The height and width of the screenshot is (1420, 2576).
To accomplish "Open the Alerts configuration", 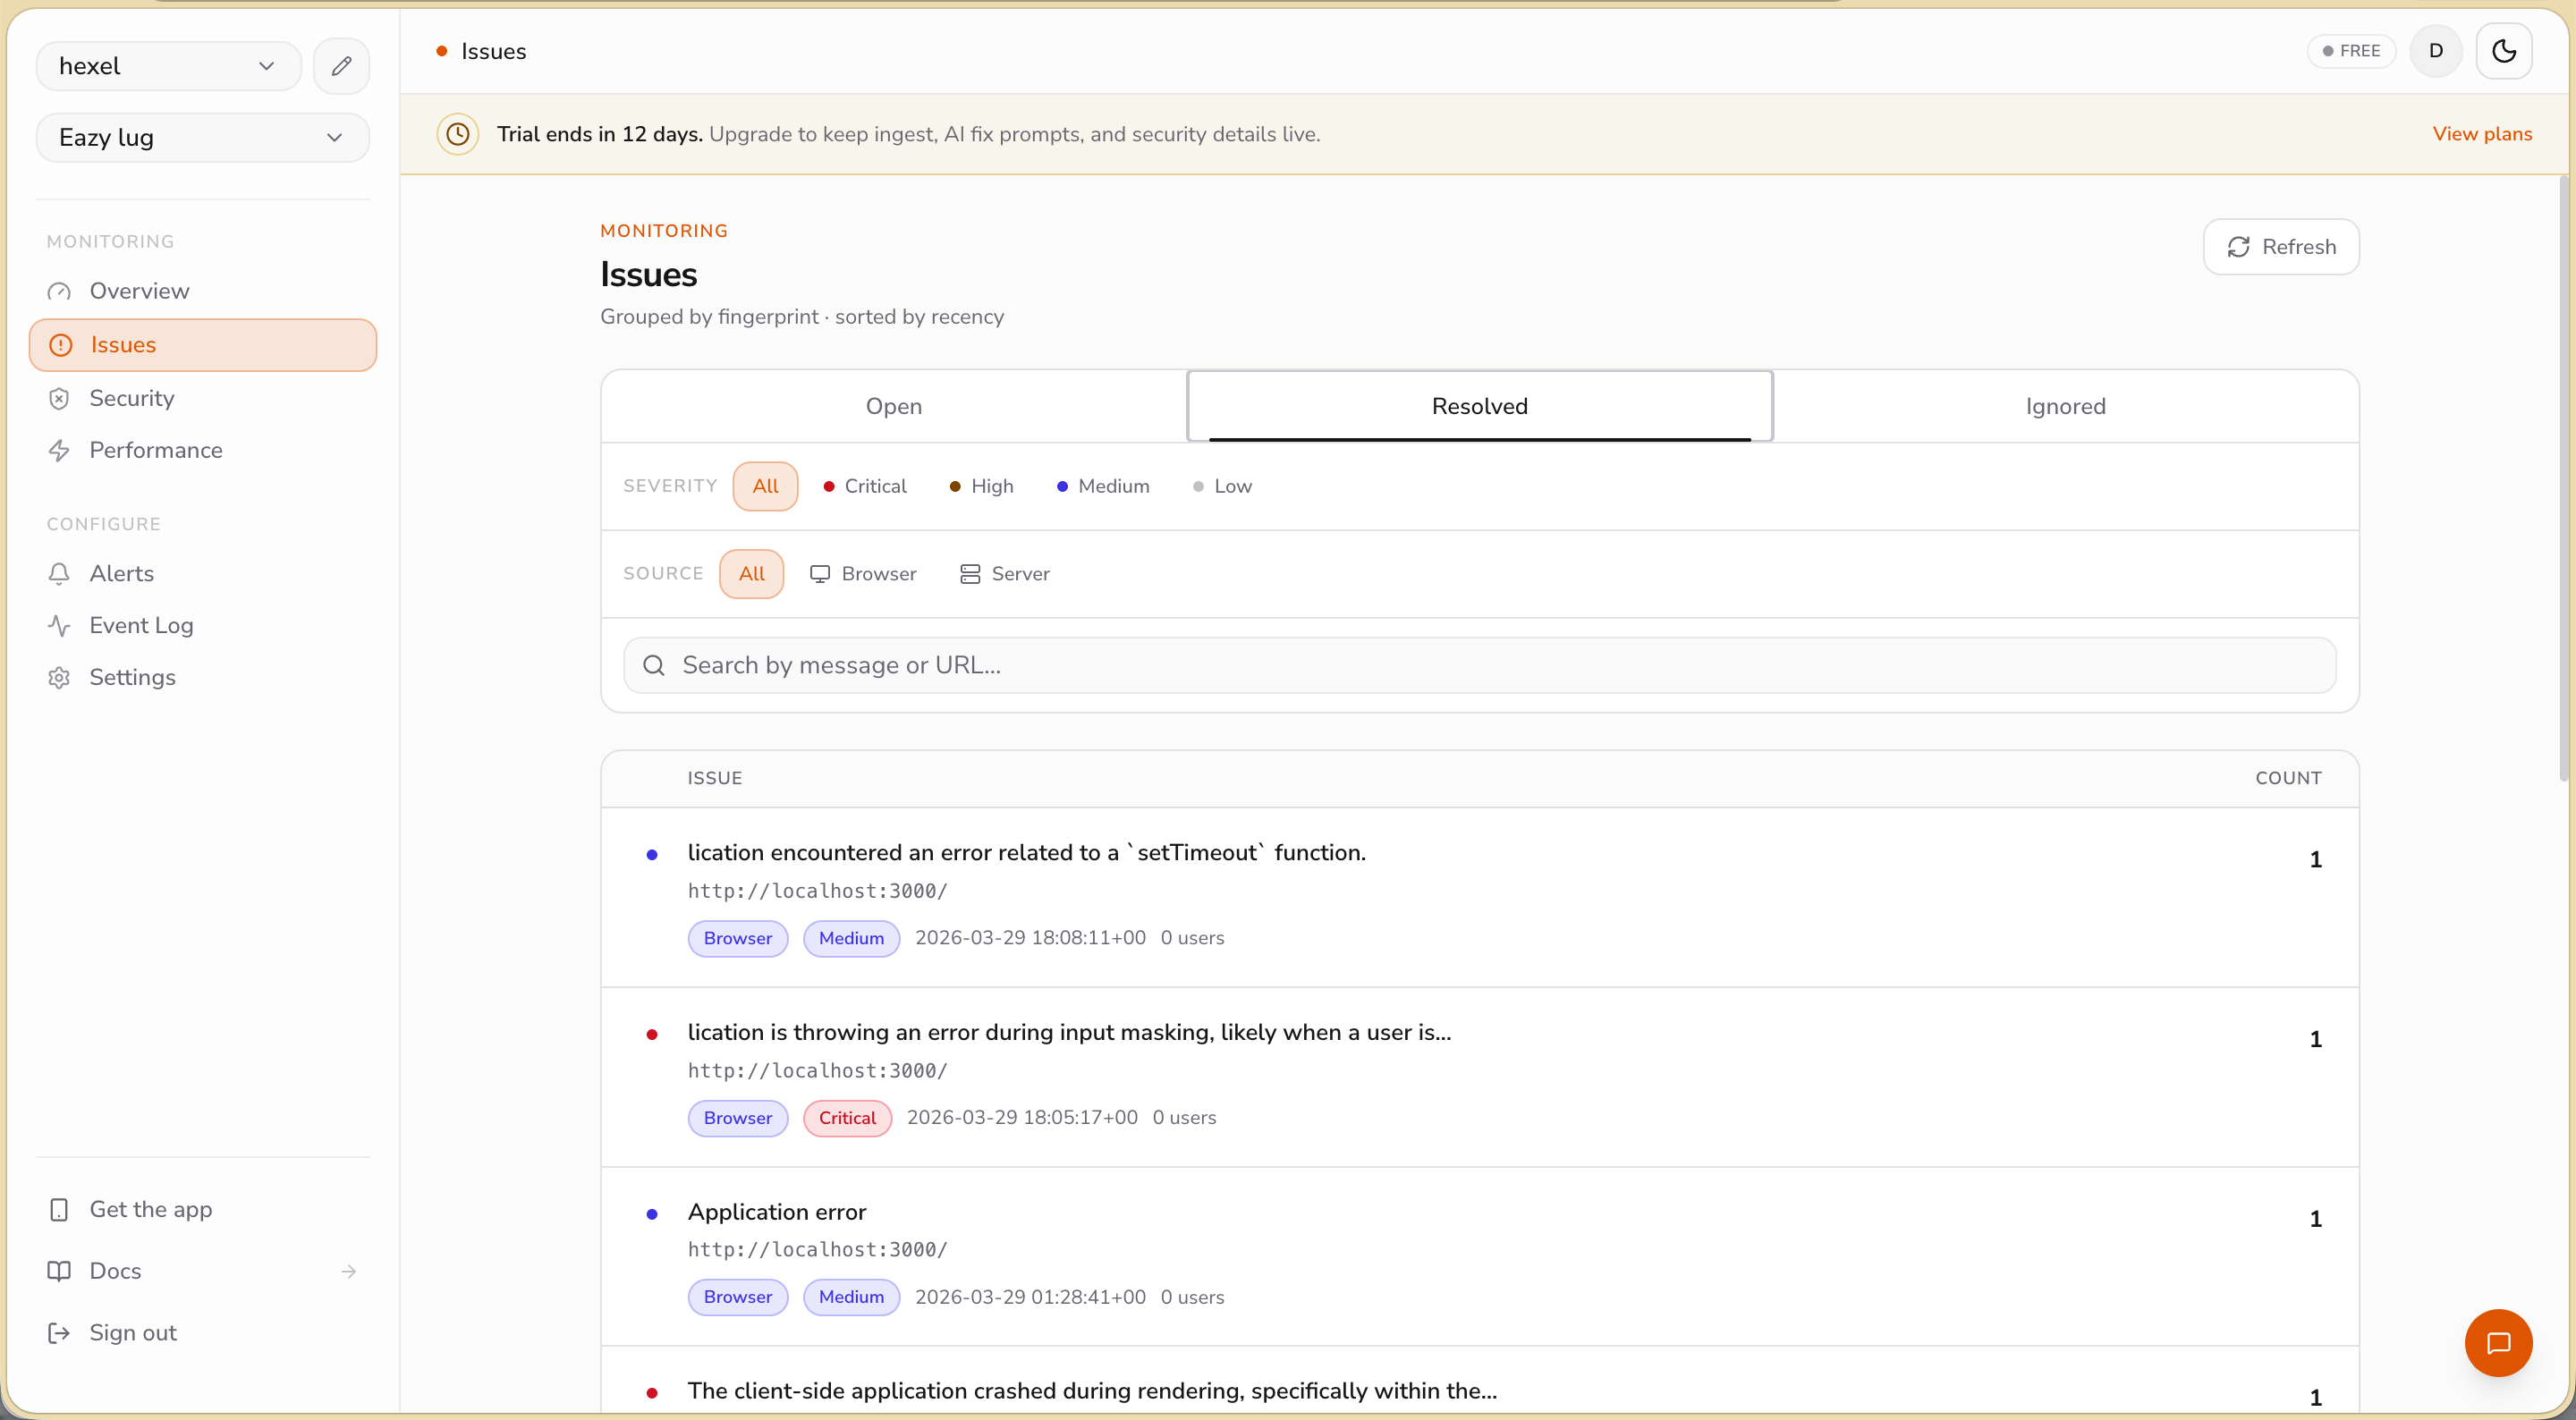I will coord(121,573).
